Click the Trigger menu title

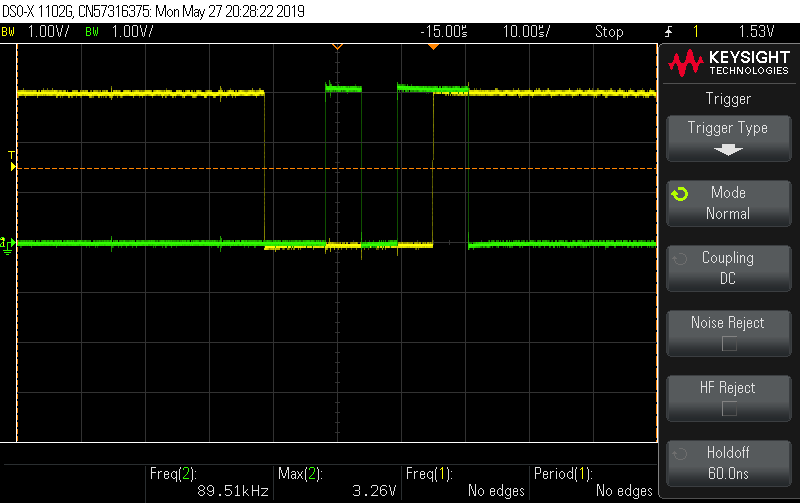tap(728, 98)
